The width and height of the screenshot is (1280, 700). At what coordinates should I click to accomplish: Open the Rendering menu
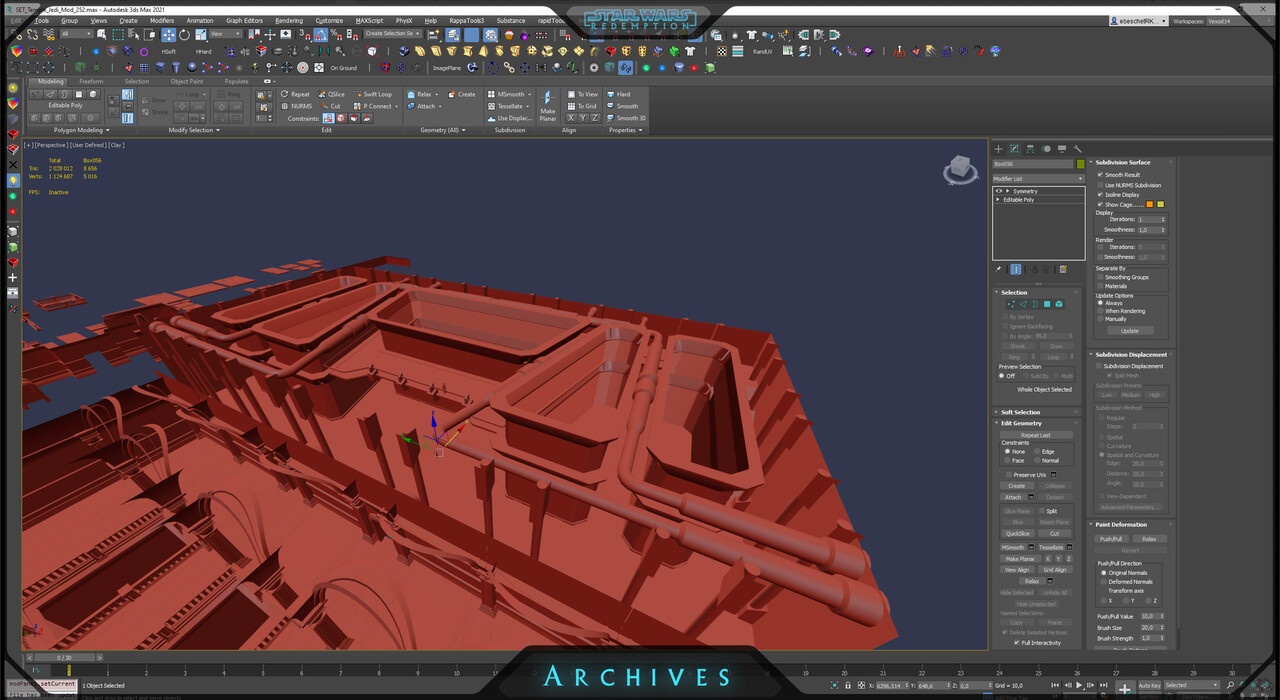coord(289,20)
